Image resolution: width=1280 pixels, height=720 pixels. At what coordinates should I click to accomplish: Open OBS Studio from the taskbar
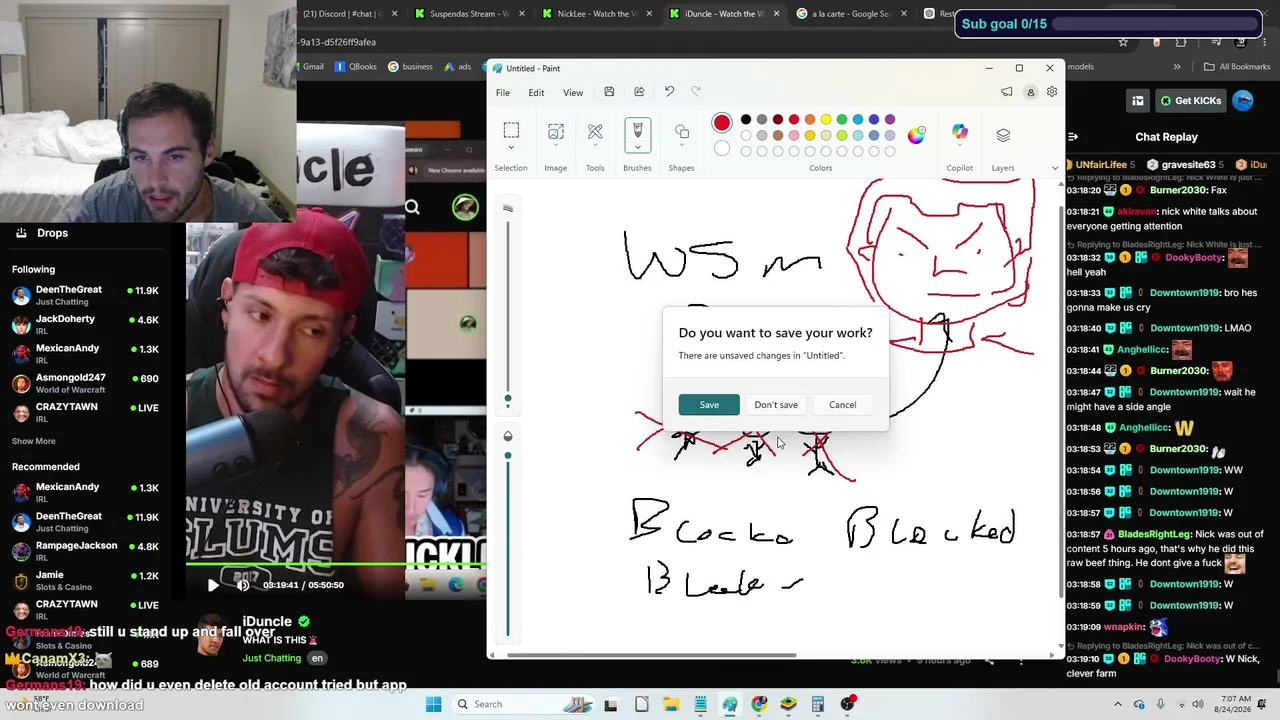tap(847, 704)
